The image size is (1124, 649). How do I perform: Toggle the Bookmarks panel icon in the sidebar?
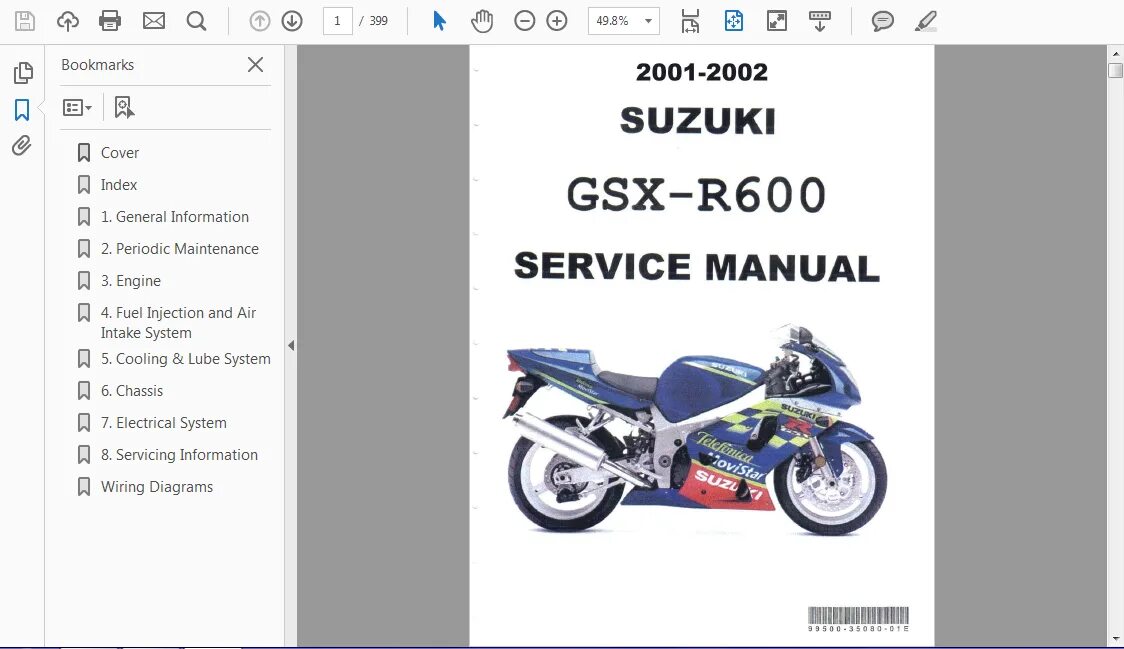[22, 110]
